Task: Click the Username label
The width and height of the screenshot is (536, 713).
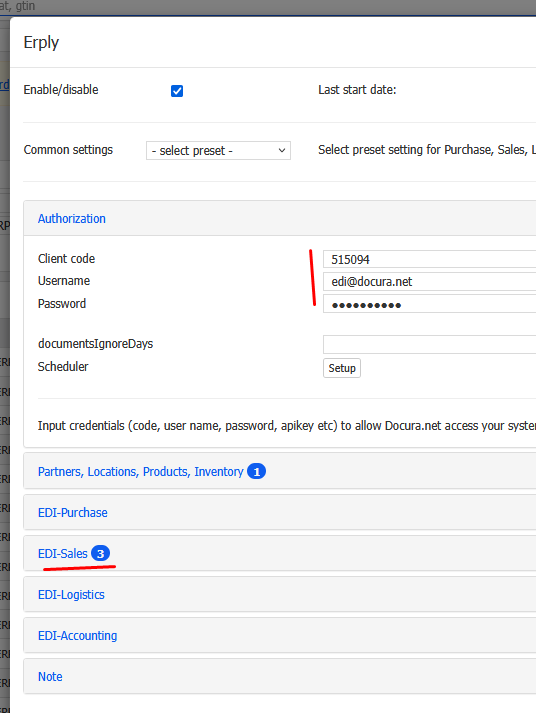Action: point(64,281)
